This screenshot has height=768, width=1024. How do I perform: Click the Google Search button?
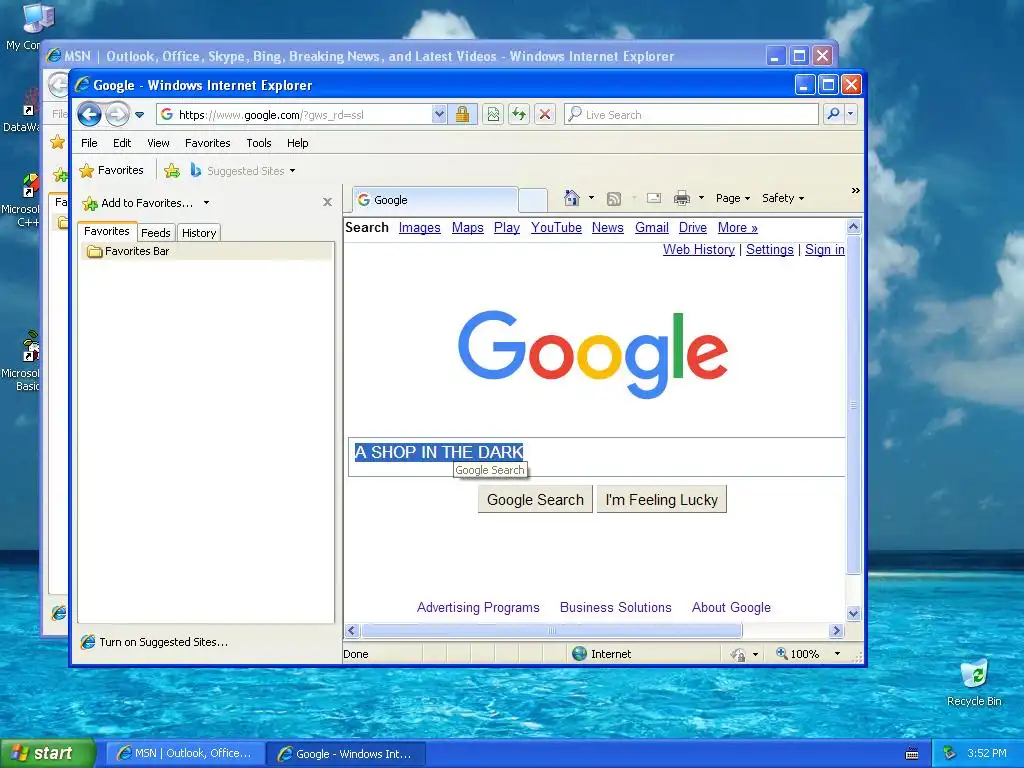pyautogui.click(x=536, y=500)
